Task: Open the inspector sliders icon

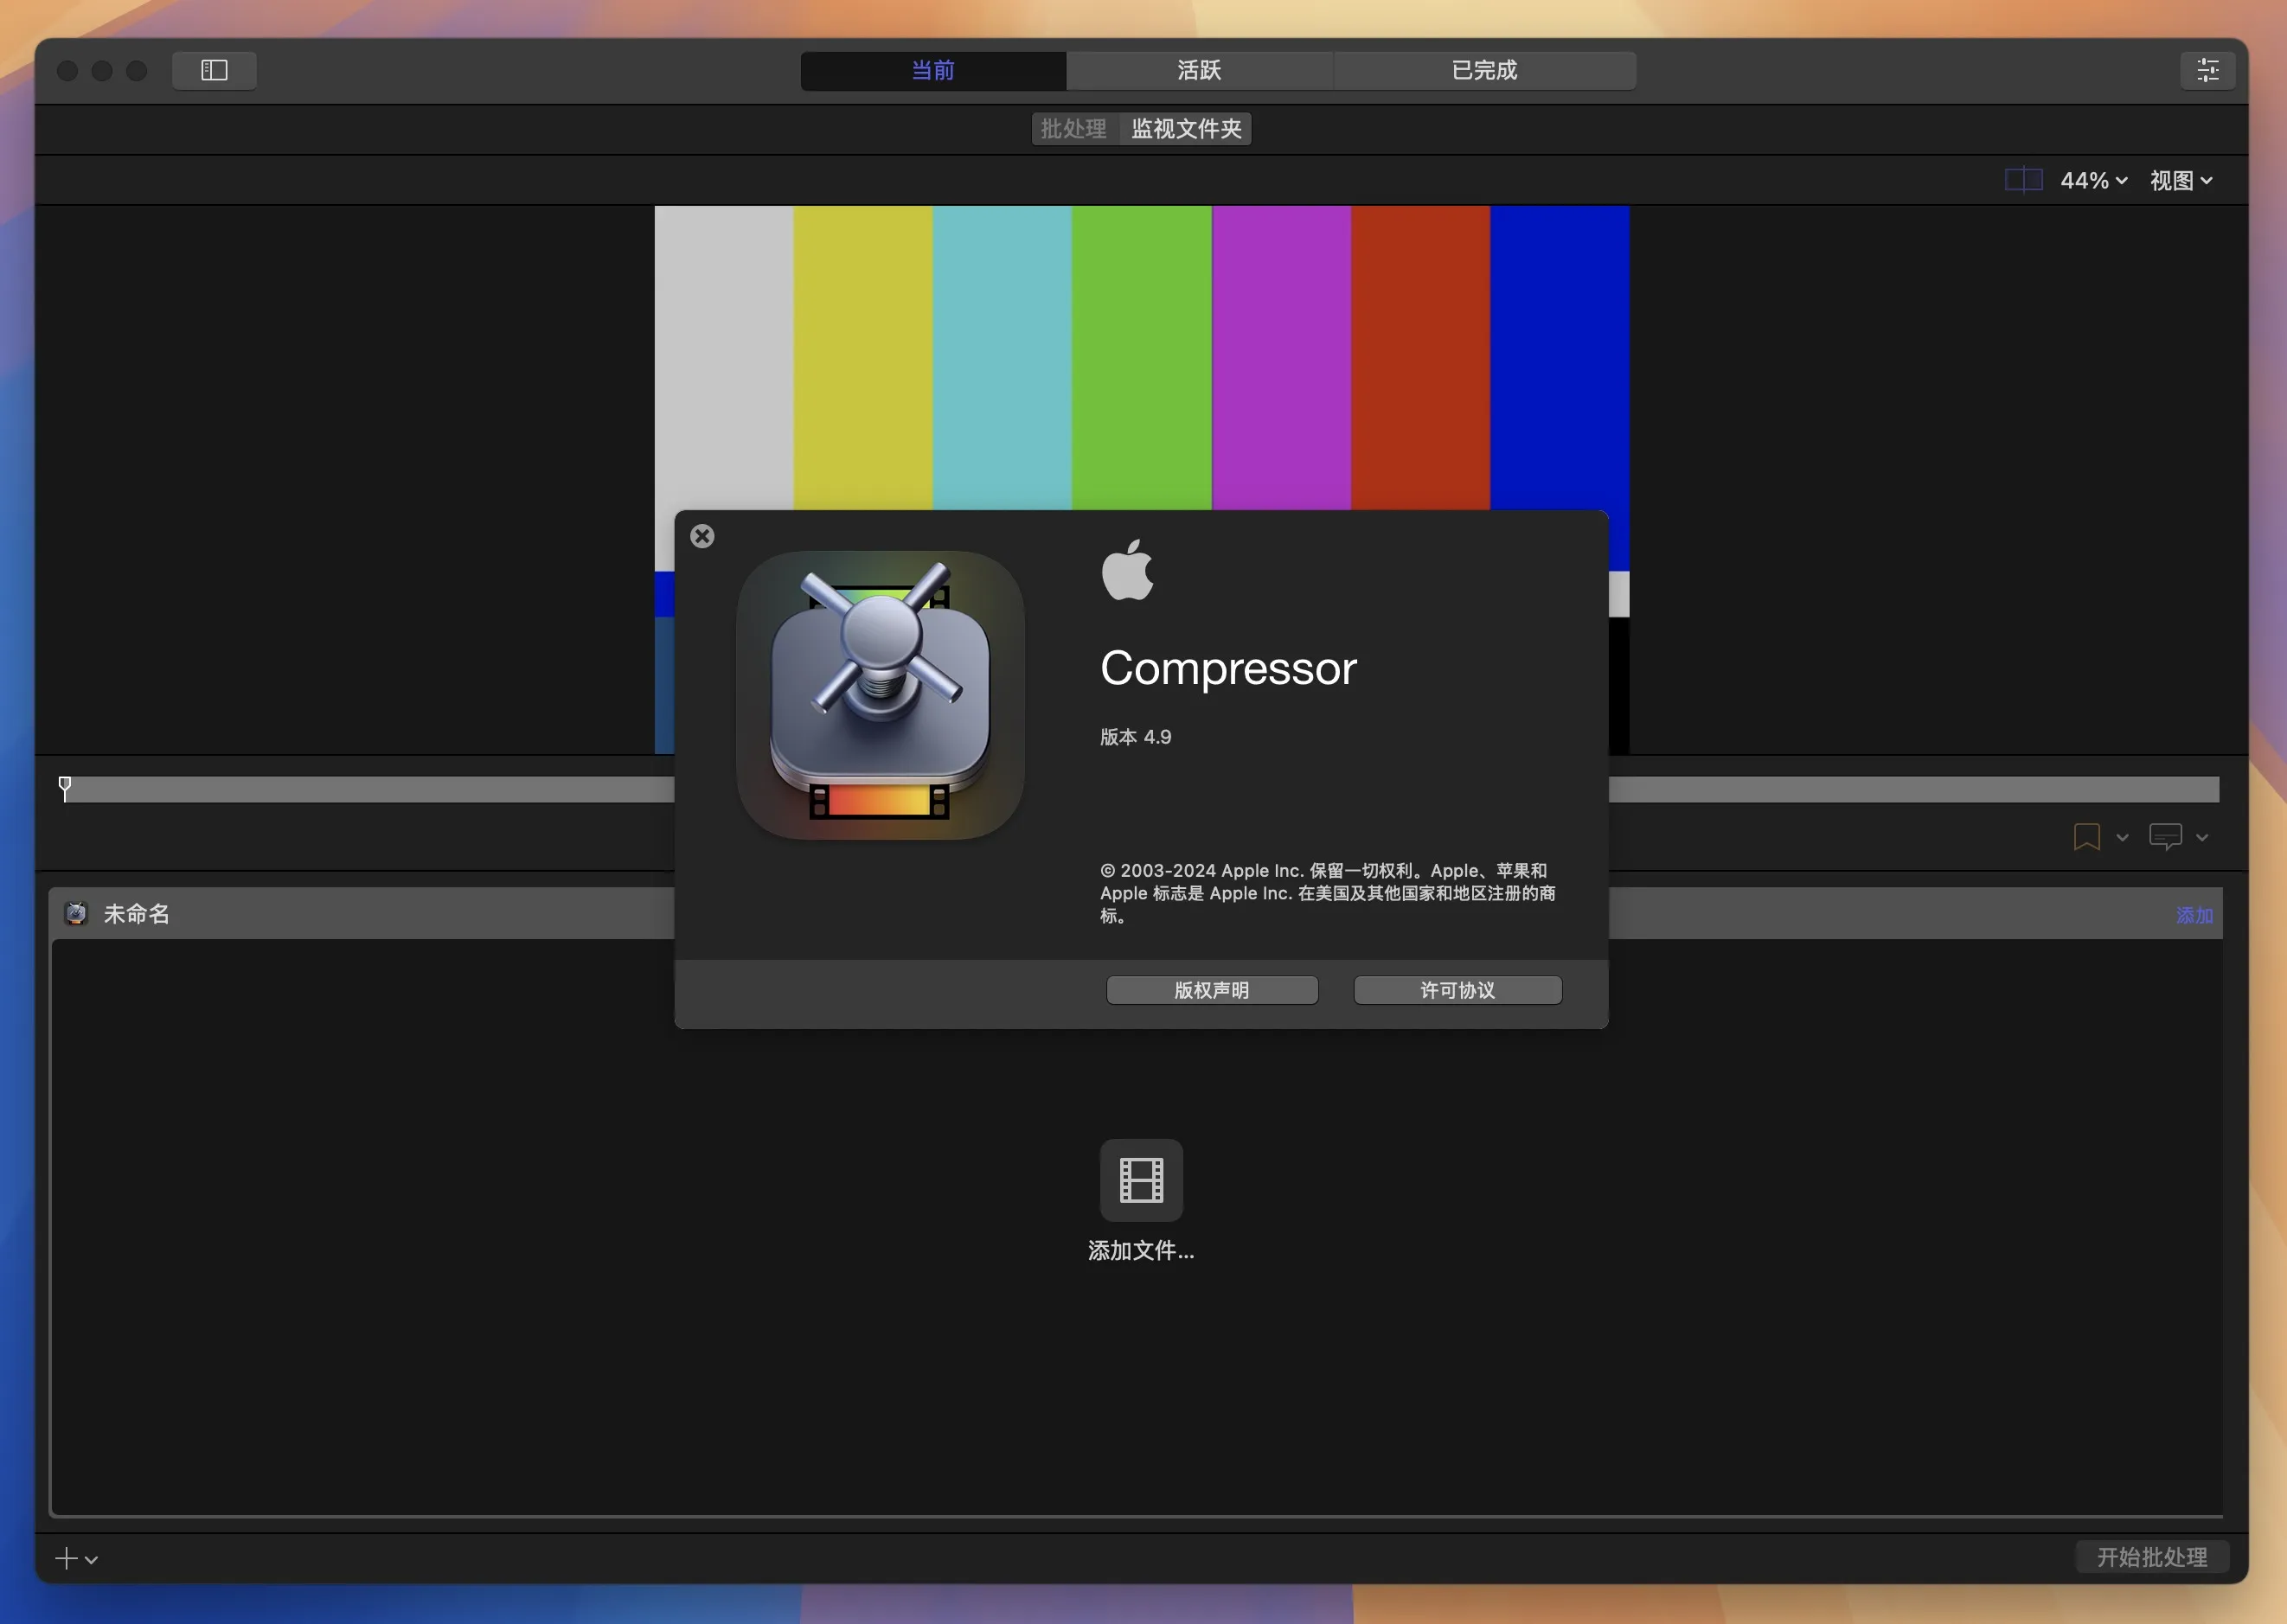Action: 2207,70
